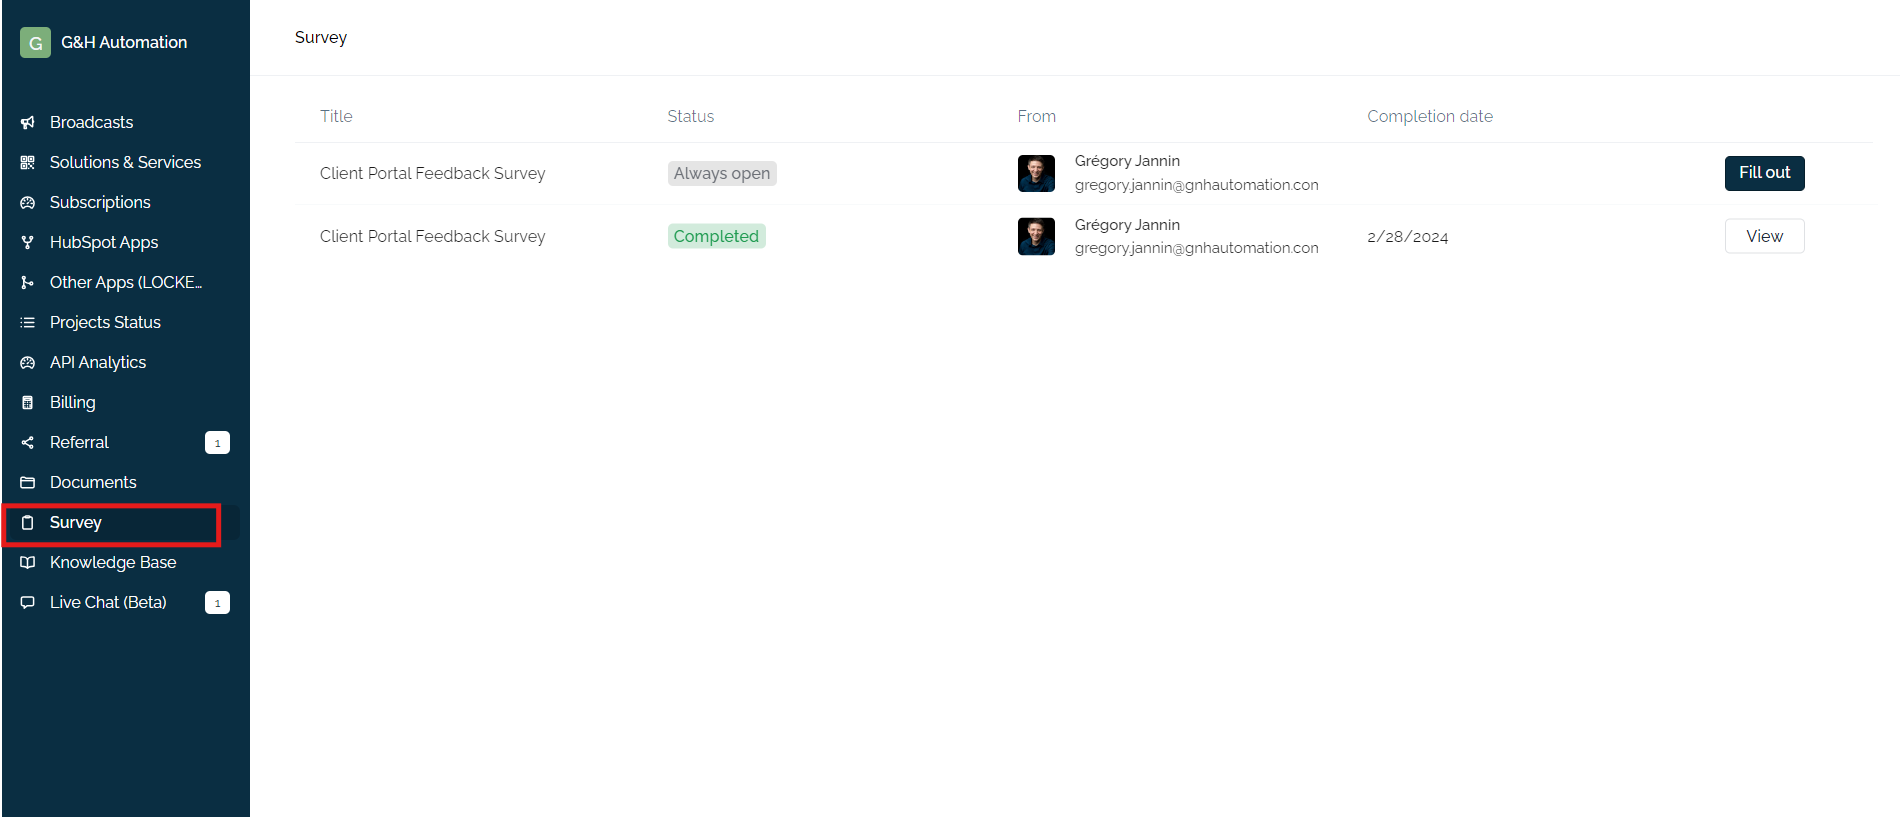Click the Completed status badge
Viewport: 1900px width, 817px height.
point(716,237)
